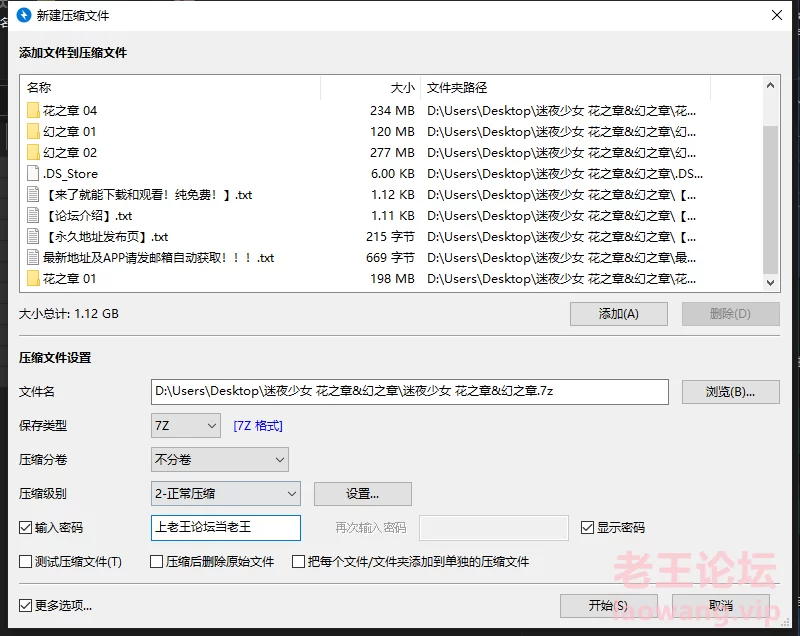Select 【永久地址发布页】.txt file name
The height and width of the screenshot is (636, 800).
click(106, 237)
